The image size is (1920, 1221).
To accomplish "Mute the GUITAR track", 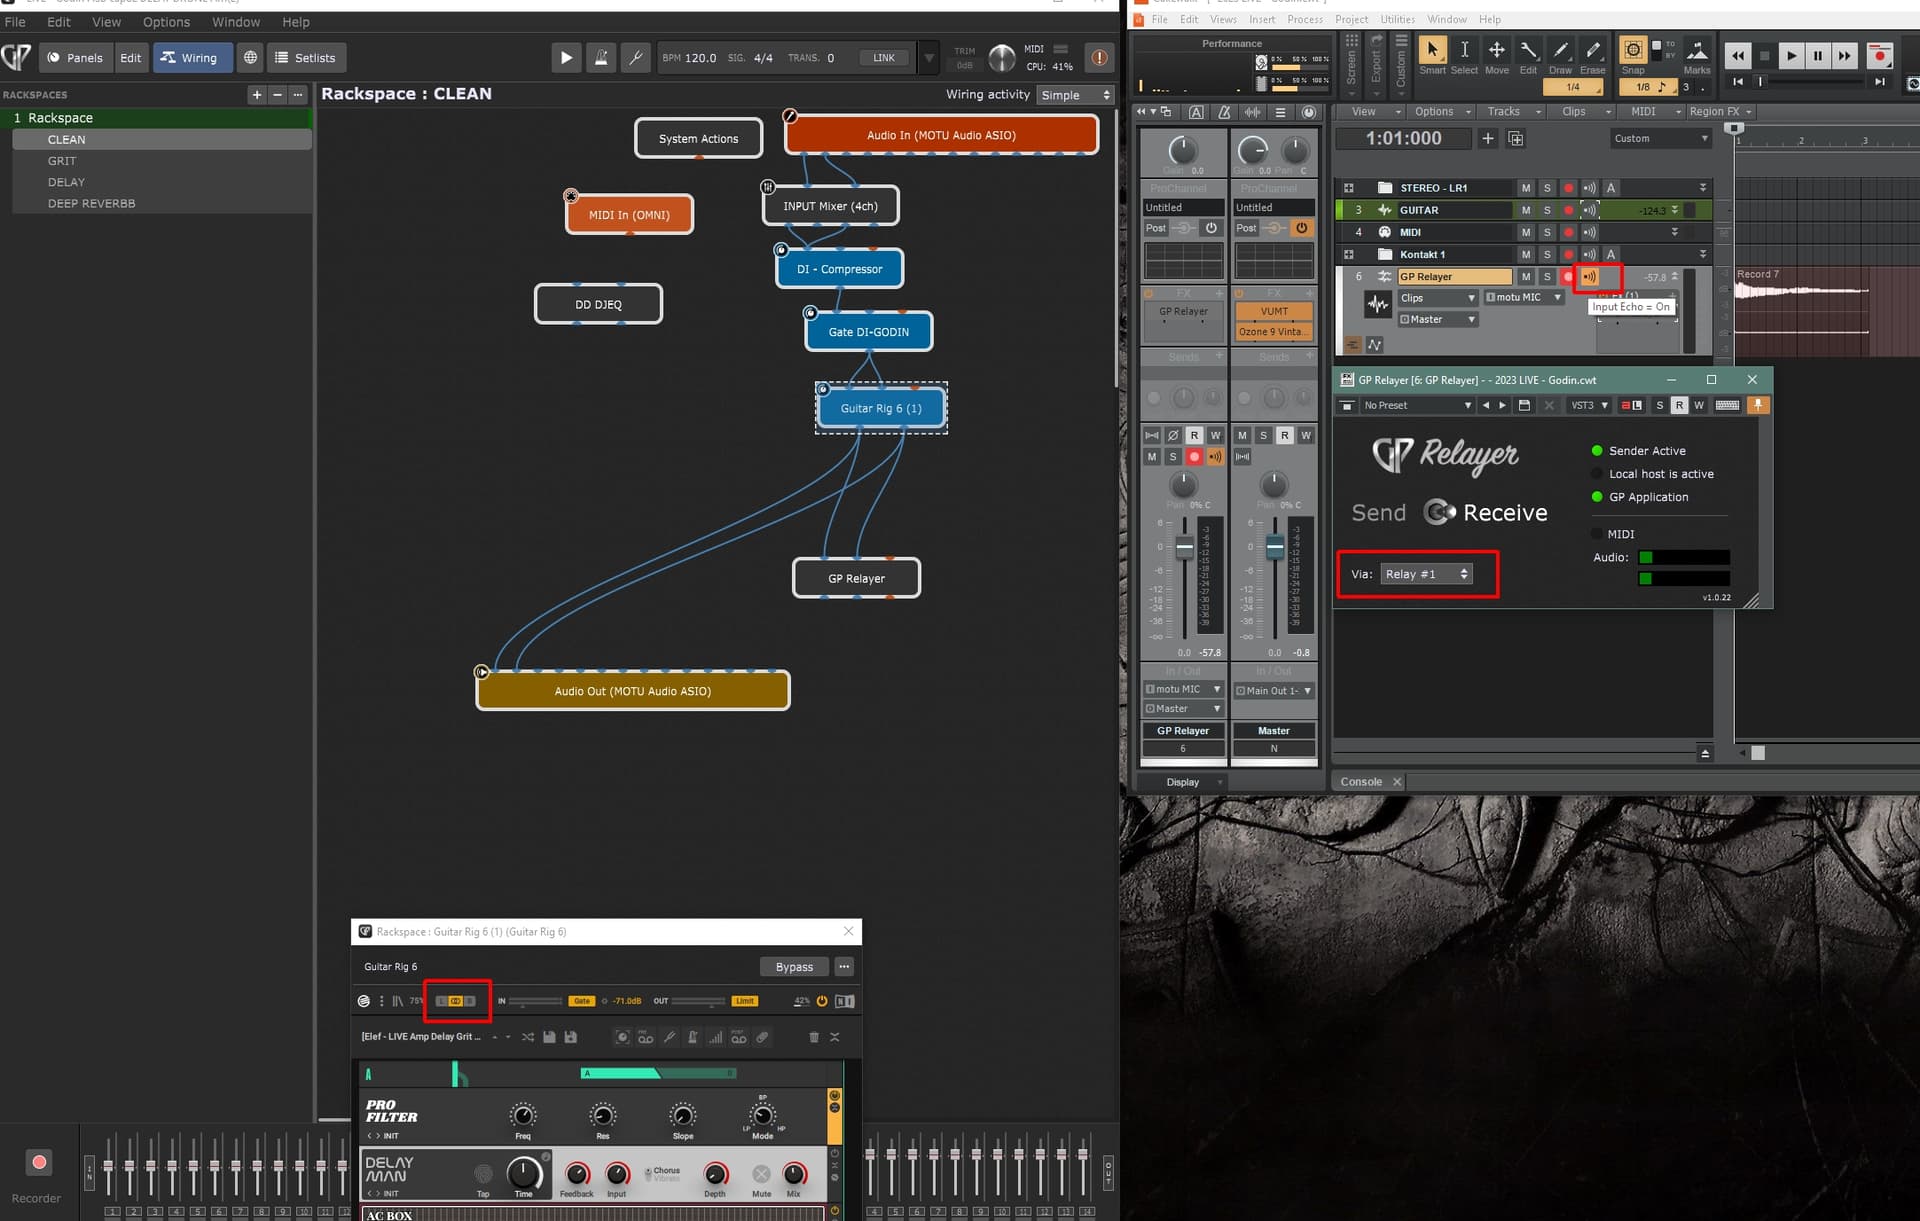I will point(1527,210).
